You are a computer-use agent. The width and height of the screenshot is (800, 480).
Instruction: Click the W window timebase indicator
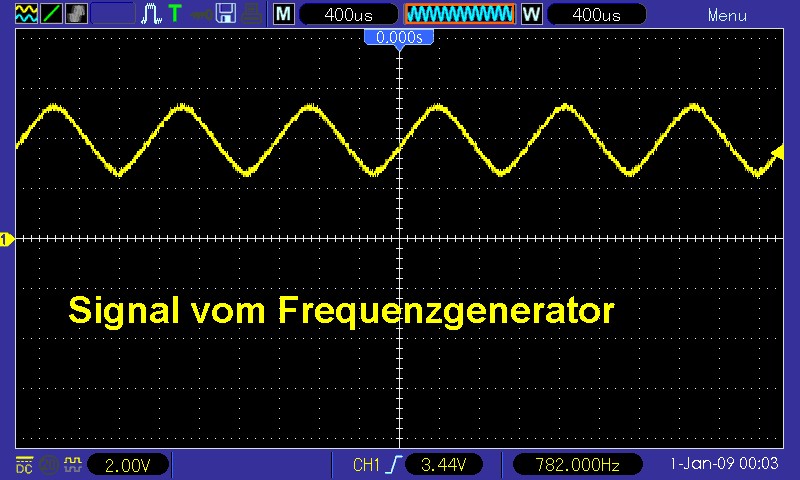[531, 14]
